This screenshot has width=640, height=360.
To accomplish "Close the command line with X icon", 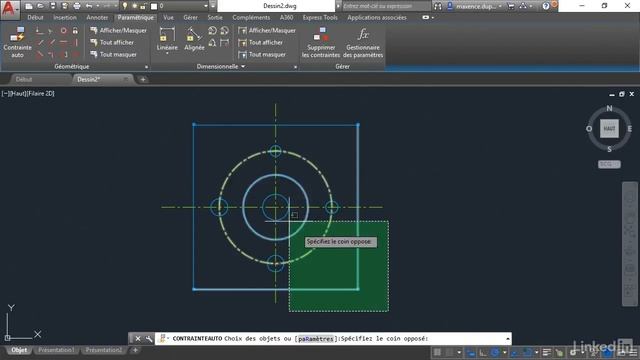I will (138, 338).
